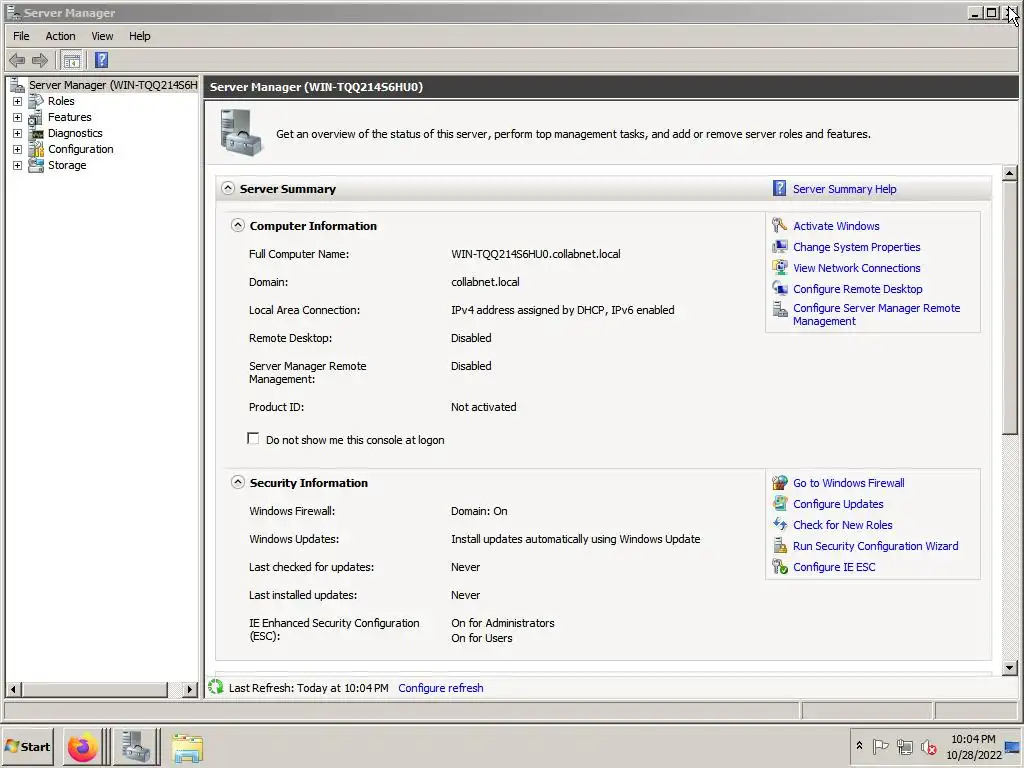Click the Storage tree icon
Viewport: 1024px width, 768px height.
37,165
